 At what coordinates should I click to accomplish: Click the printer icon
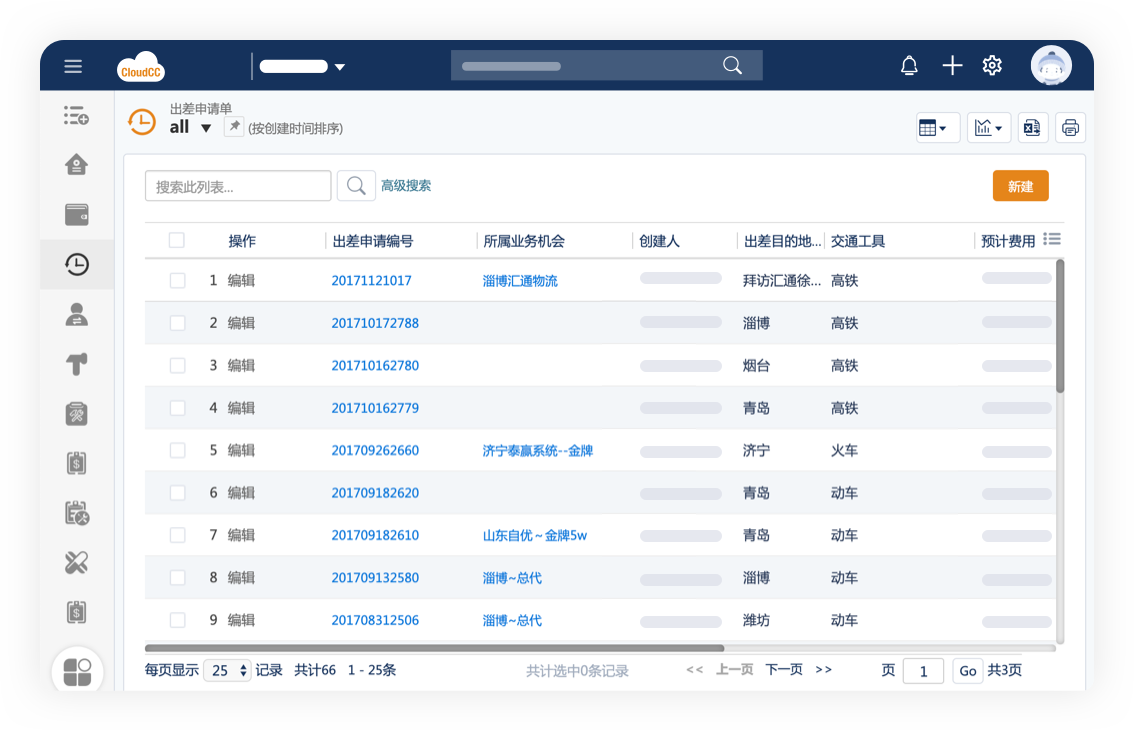[1070, 127]
